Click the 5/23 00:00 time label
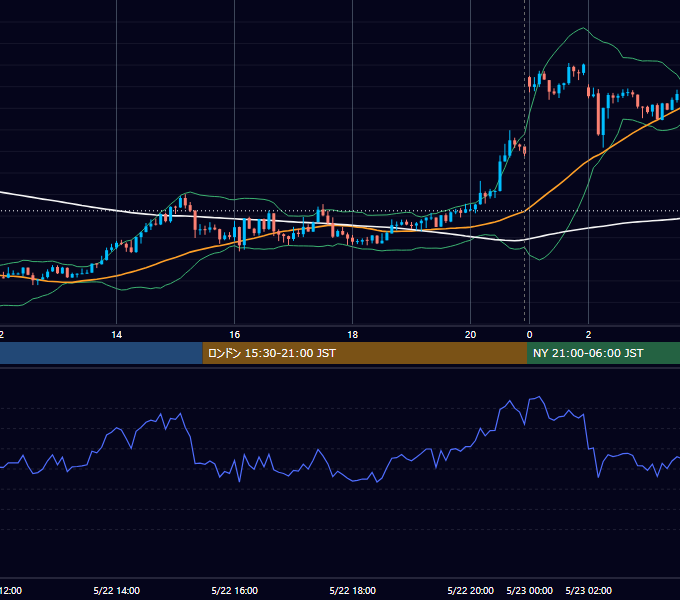Image resolution: width=680 pixels, height=600 pixels. point(530,590)
